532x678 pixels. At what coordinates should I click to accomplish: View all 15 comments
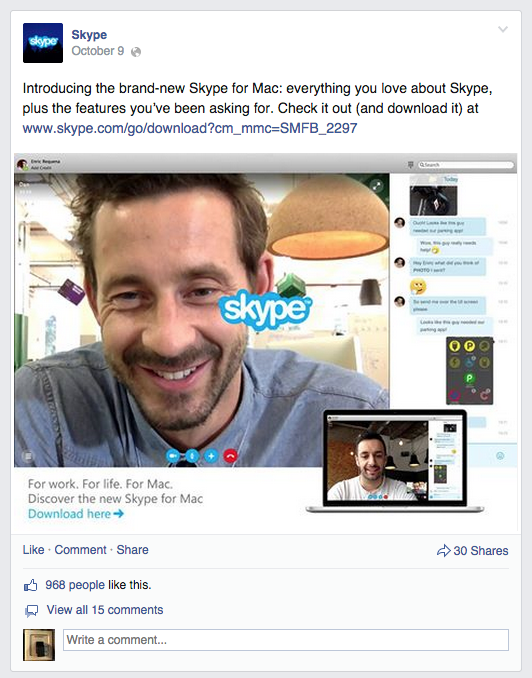105,610
